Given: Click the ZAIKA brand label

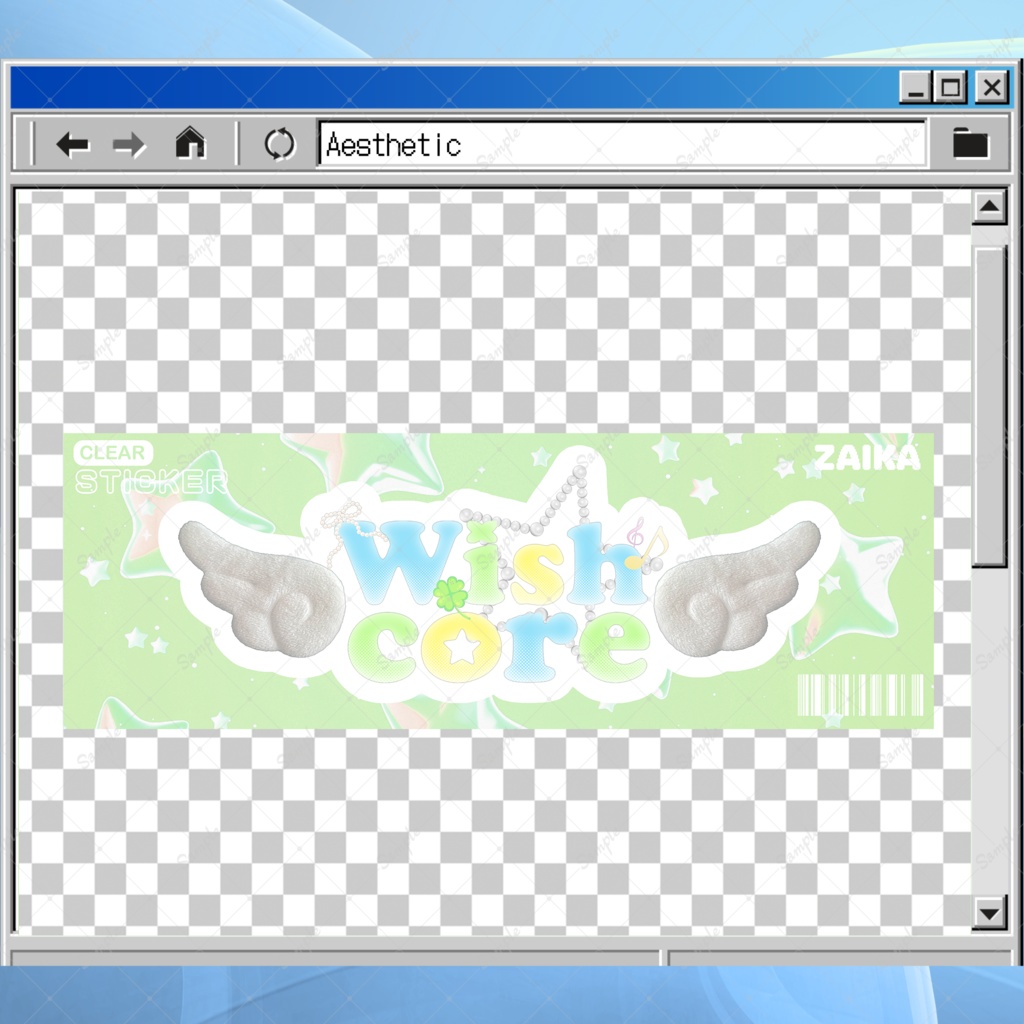Looking at the screenshot, I should (866, 456).
